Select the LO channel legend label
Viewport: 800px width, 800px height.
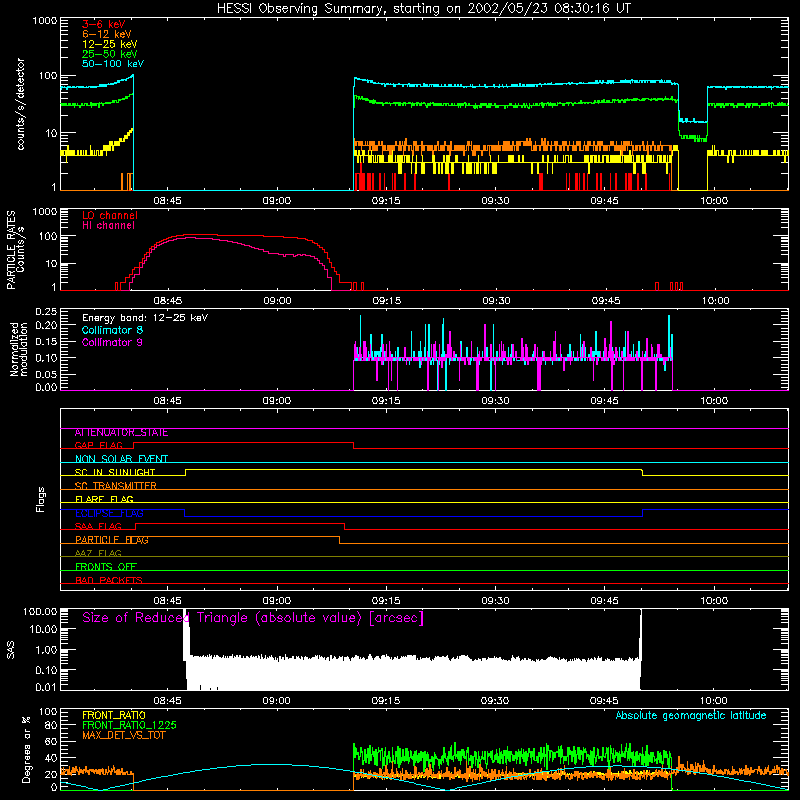pos(110,215)
